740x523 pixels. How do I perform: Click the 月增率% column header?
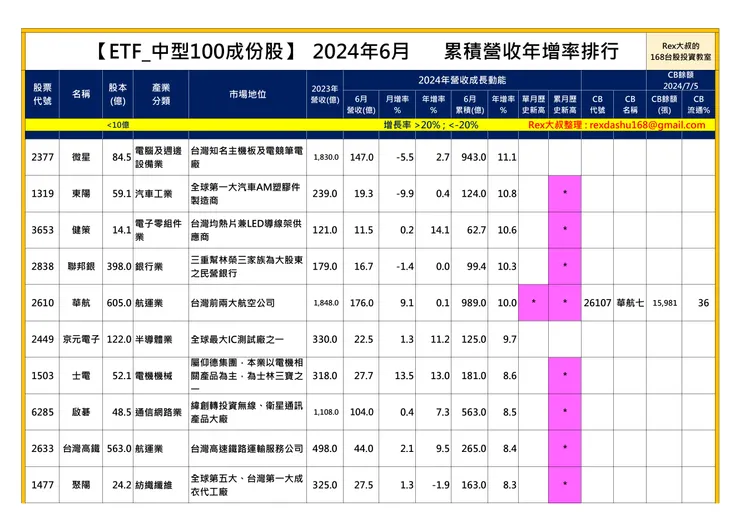pyautogui.click(x=397, y=104)
